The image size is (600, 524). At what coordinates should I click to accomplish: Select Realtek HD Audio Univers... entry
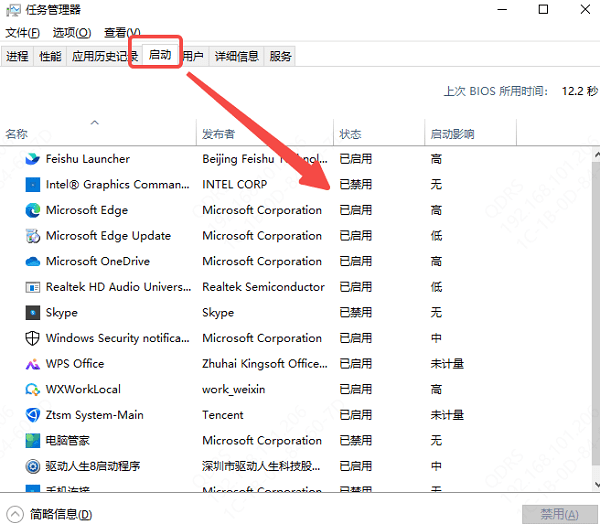coord(118,287)
